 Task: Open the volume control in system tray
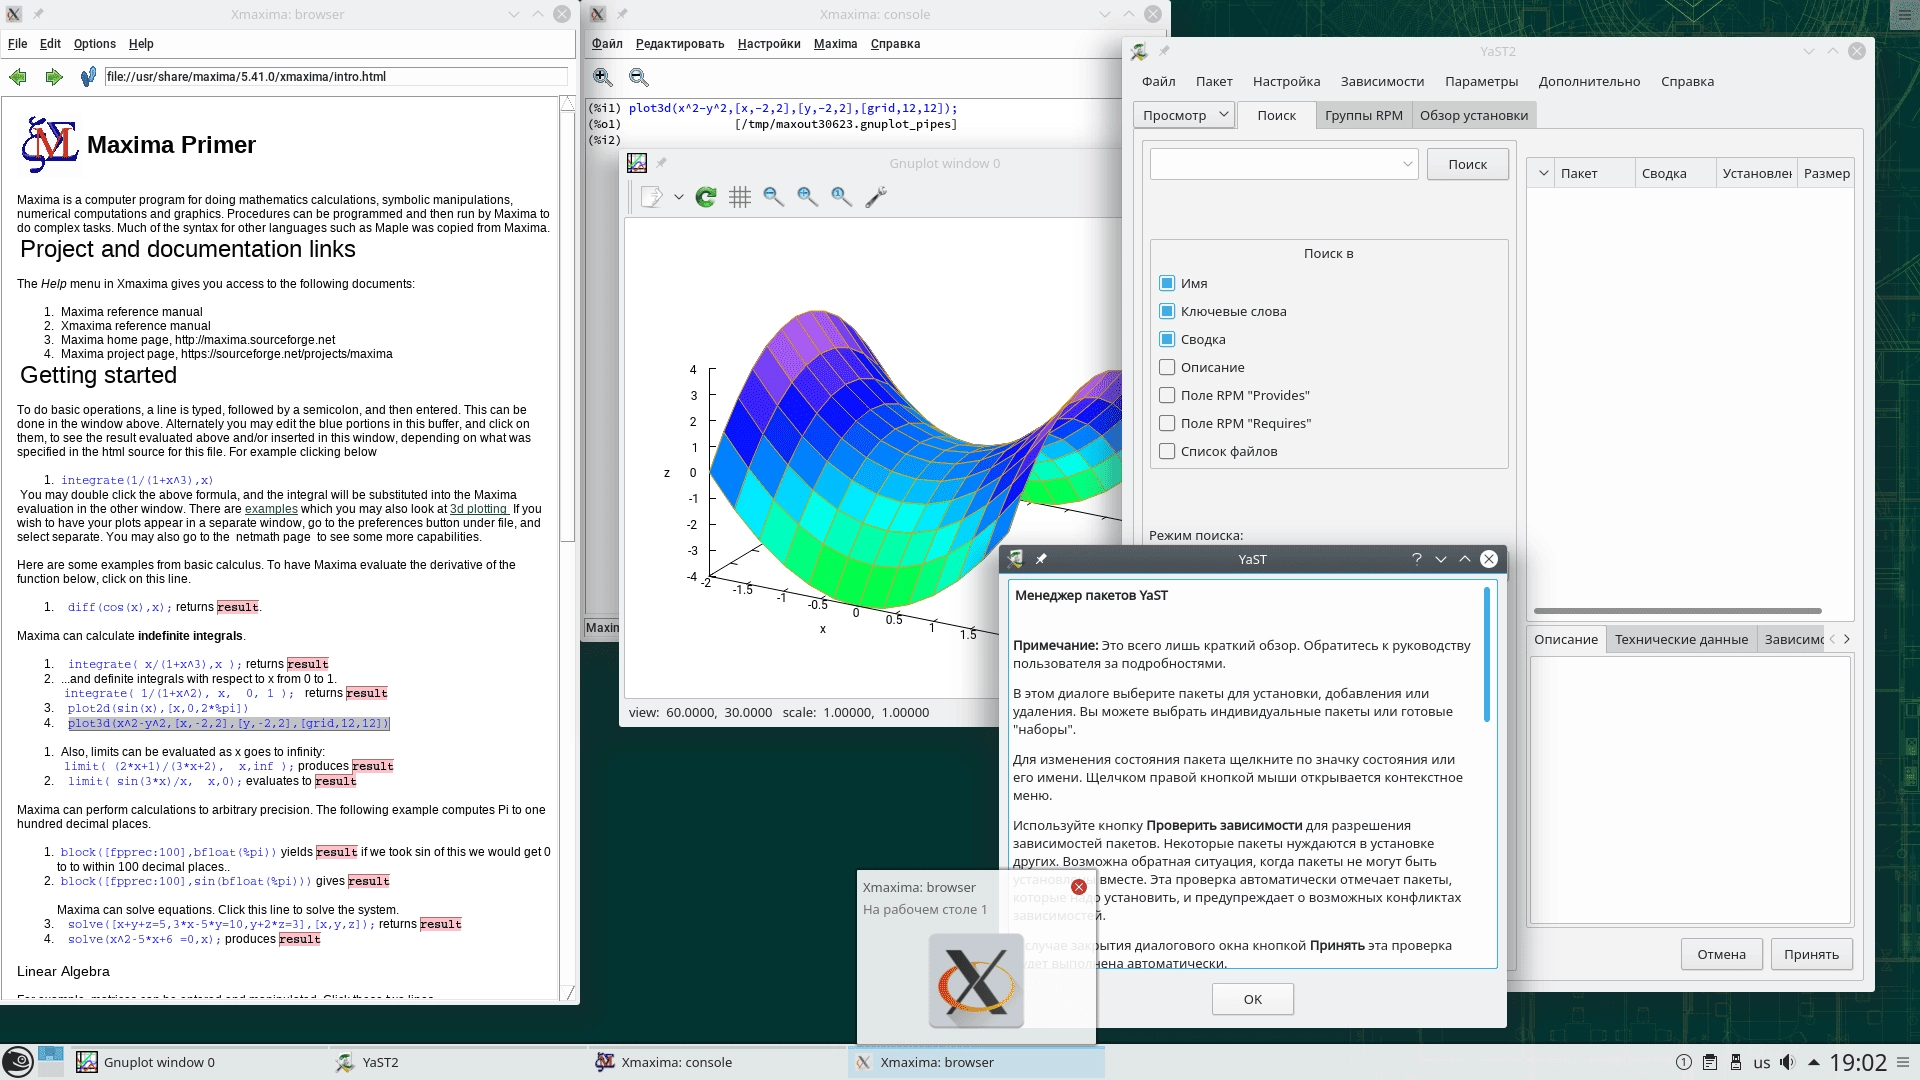pyautogui.click(x=1787, y=1062)
